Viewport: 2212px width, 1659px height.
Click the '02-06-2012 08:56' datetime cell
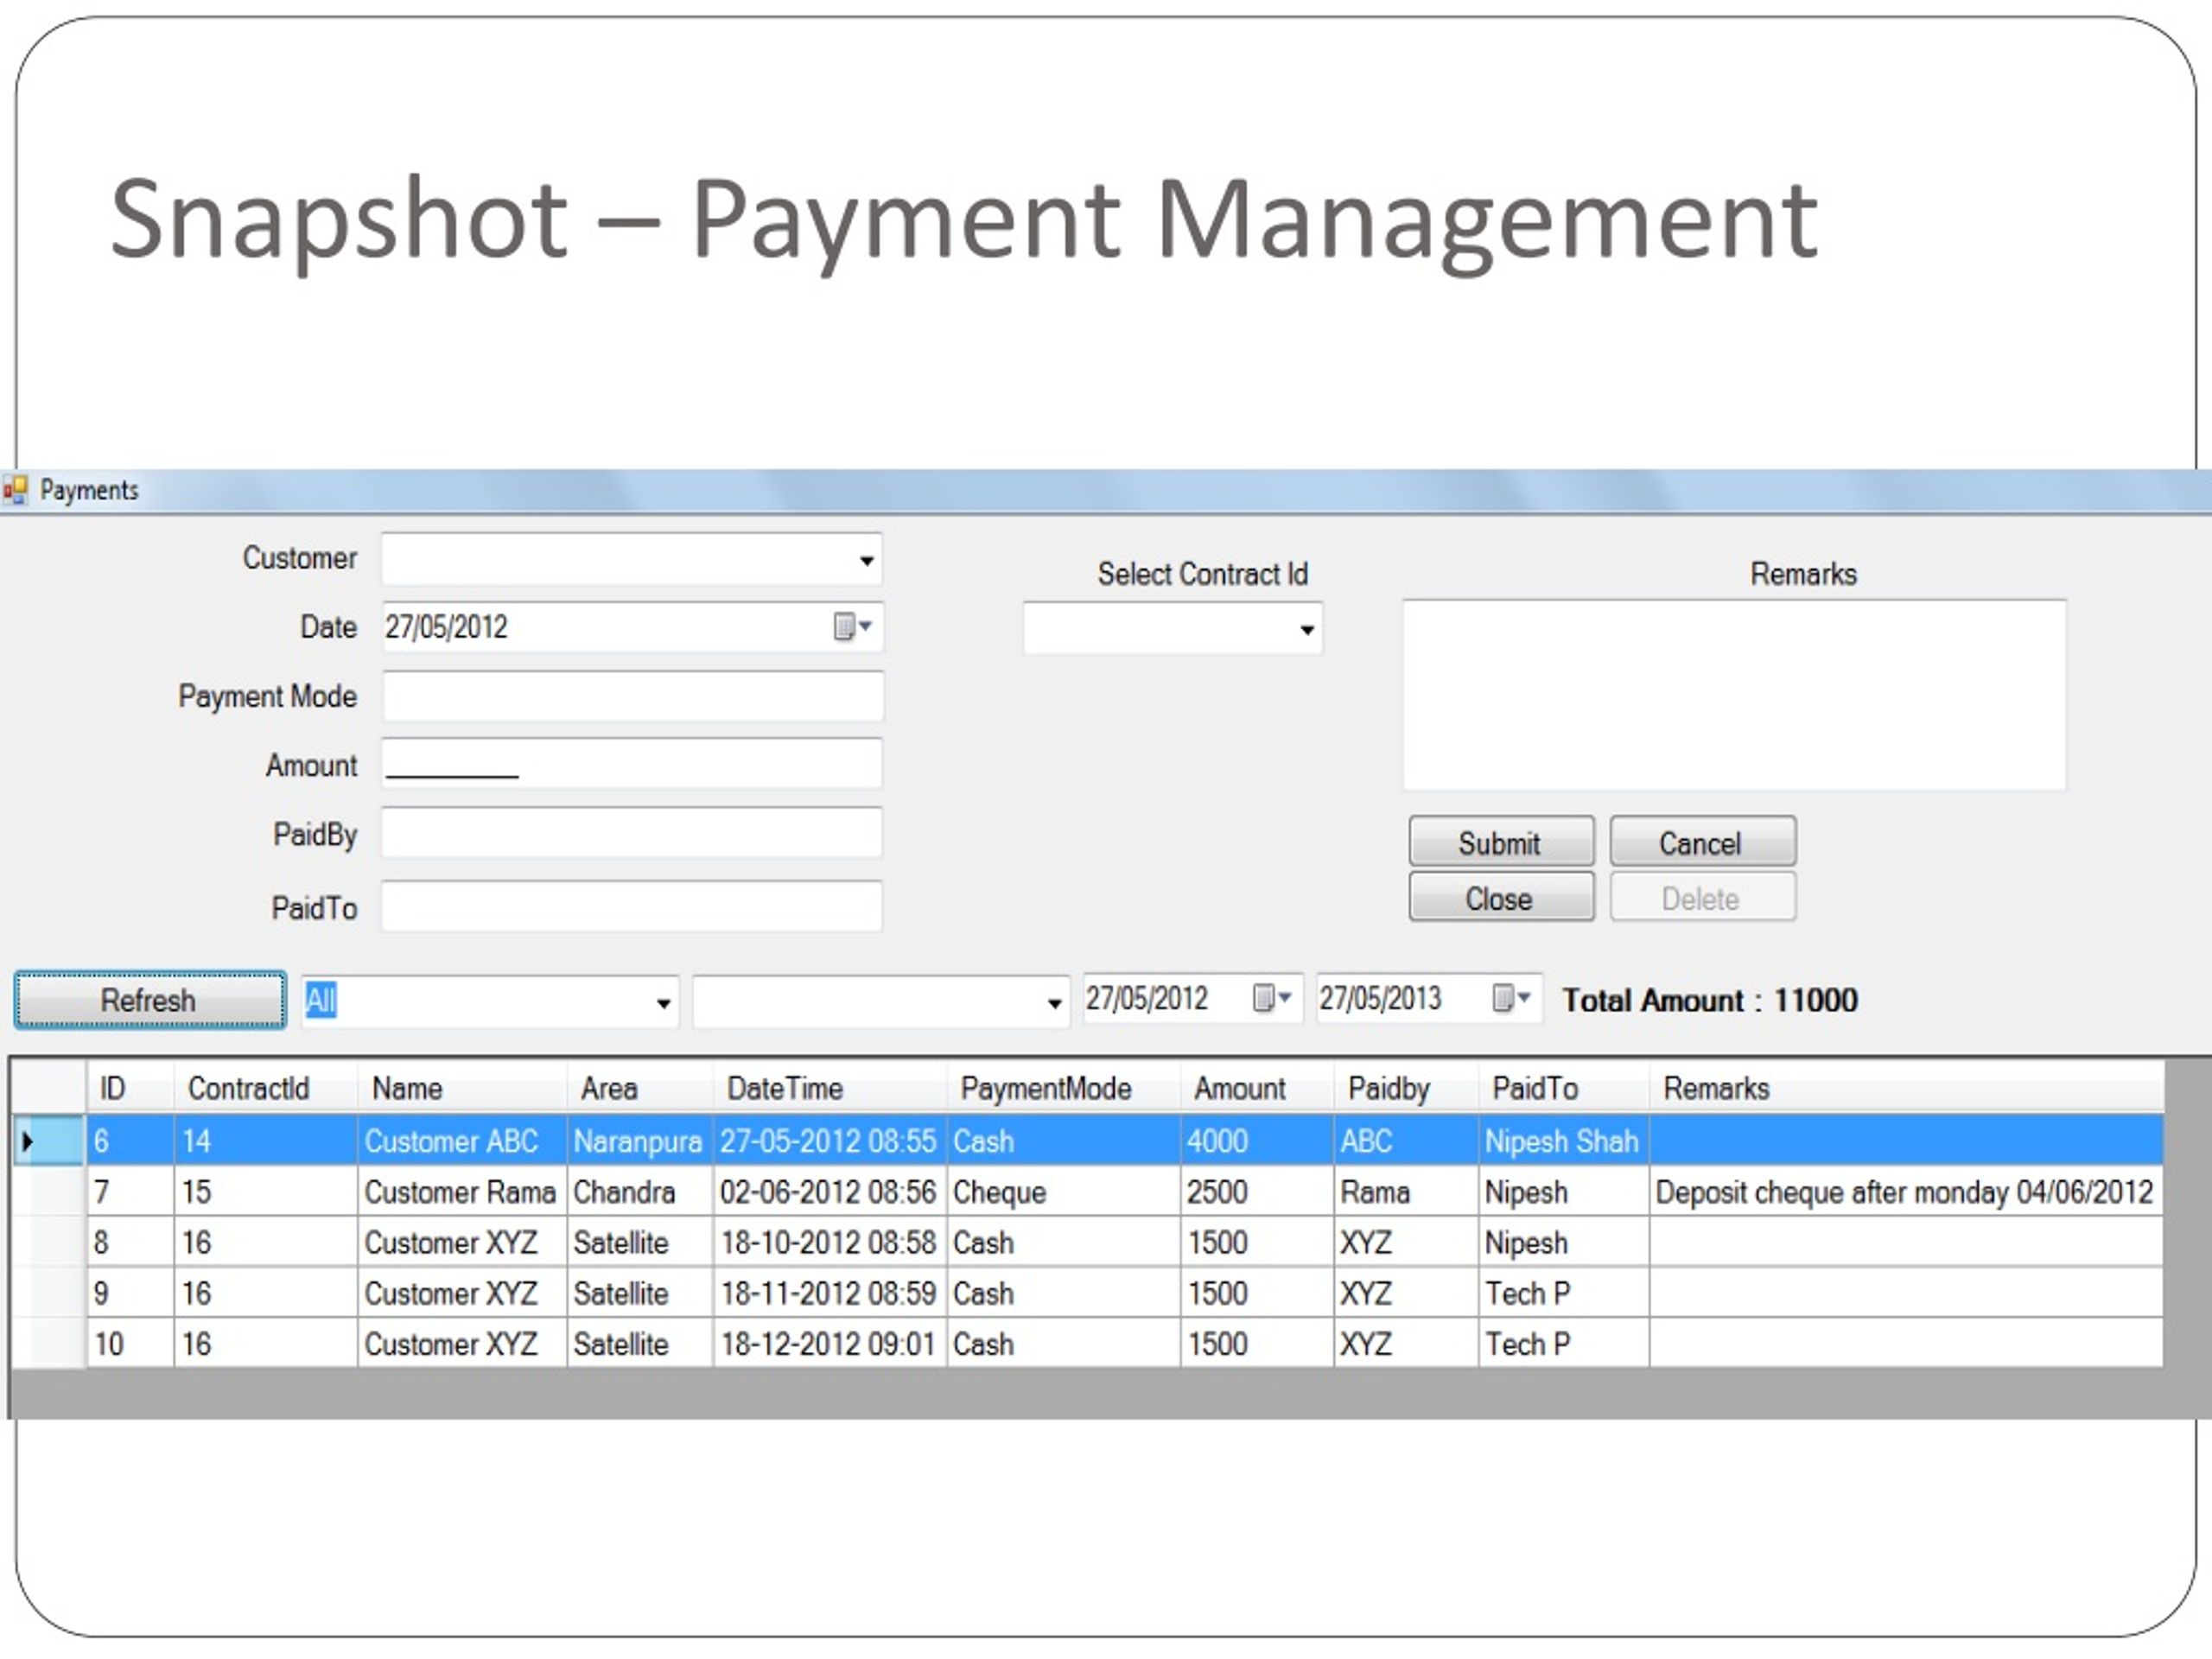pos(830,1192)
